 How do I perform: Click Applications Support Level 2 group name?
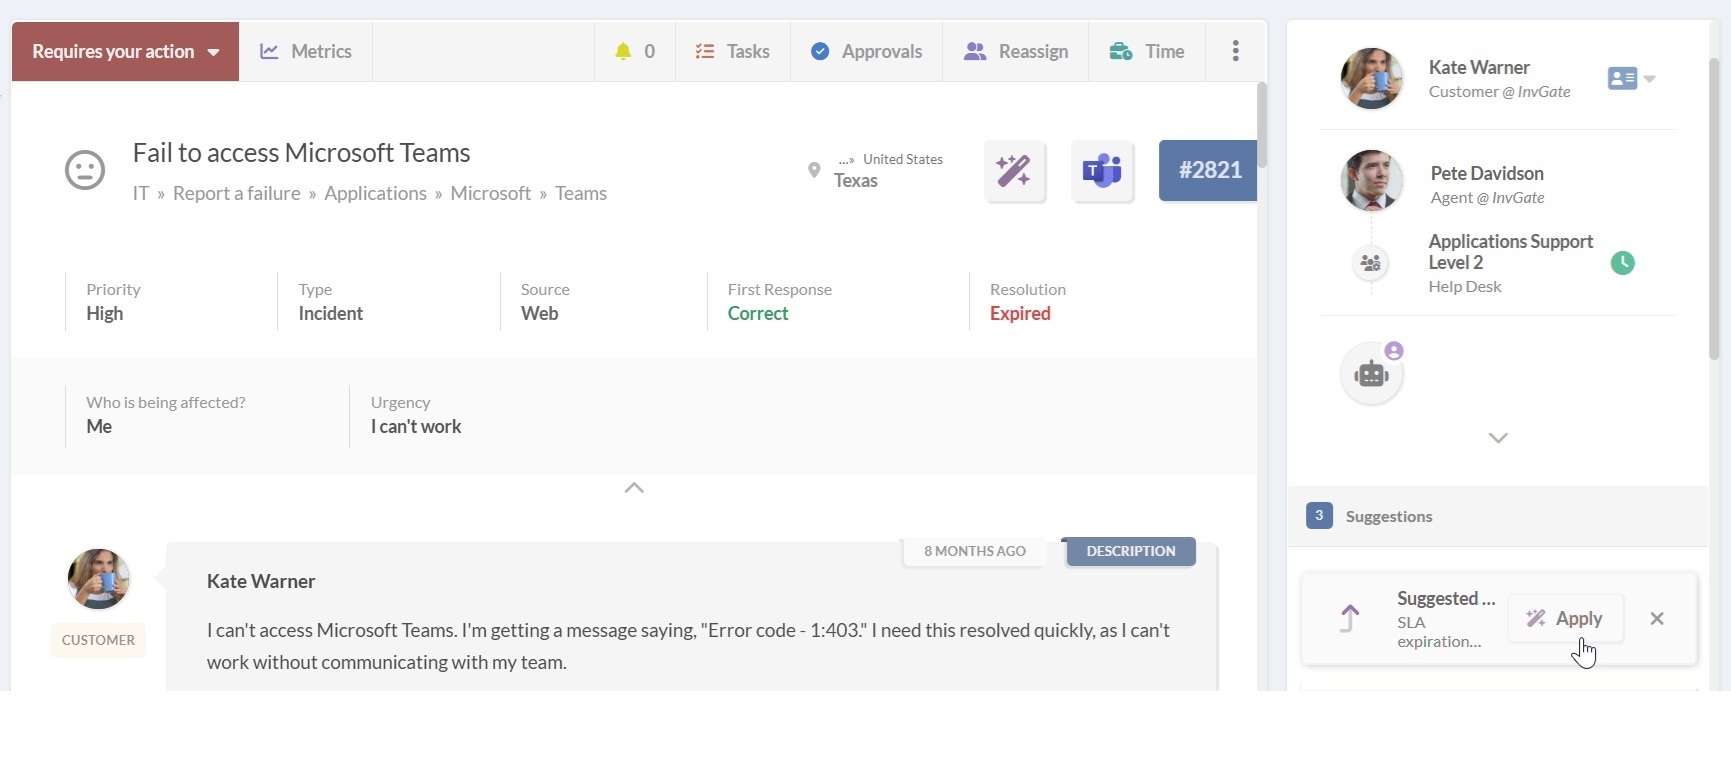pyautogui.click(x=1511, y=252)
